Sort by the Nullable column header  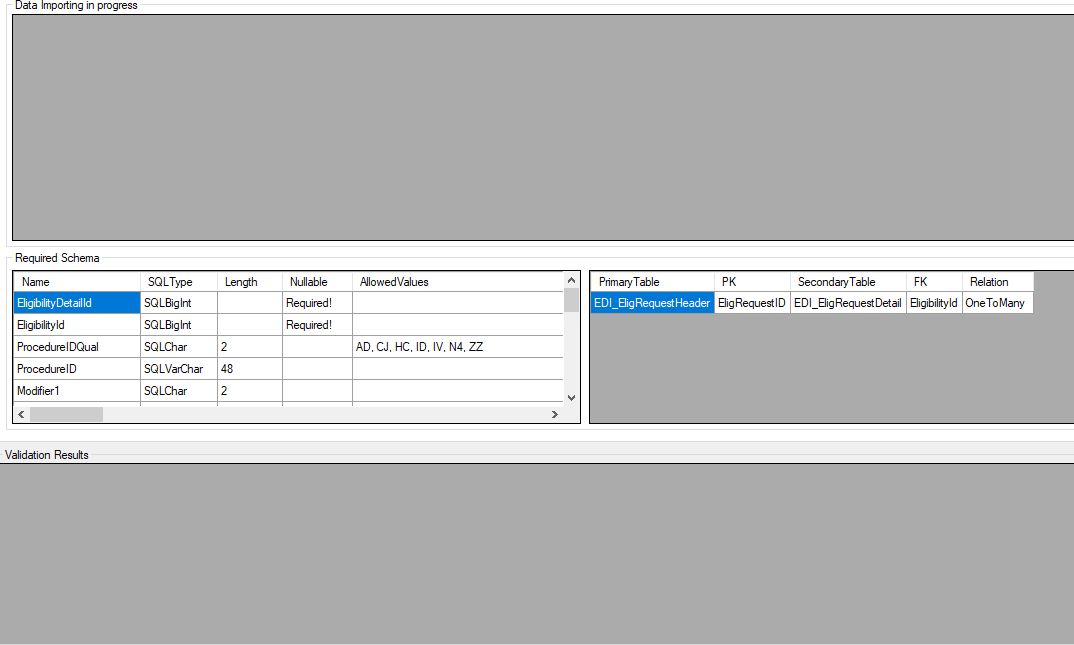(x=317, y=281)
